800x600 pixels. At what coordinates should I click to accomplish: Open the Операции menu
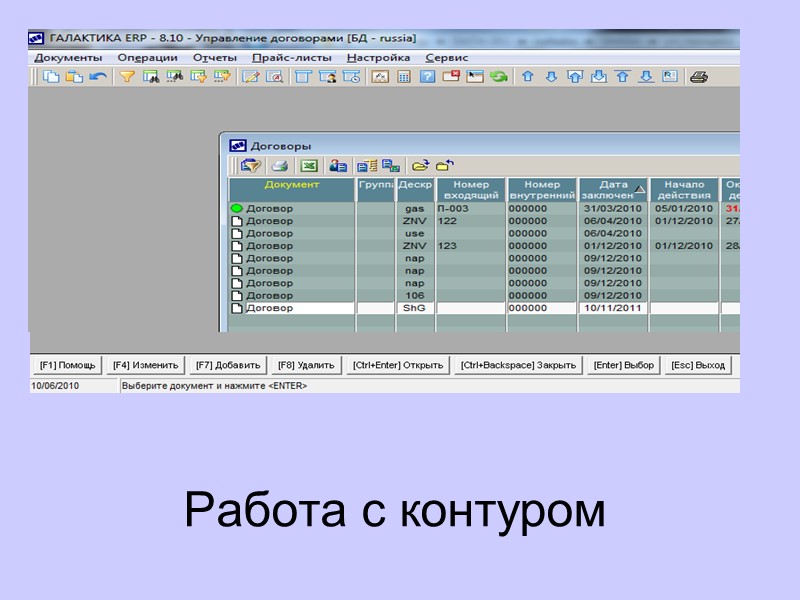(147, 58)
